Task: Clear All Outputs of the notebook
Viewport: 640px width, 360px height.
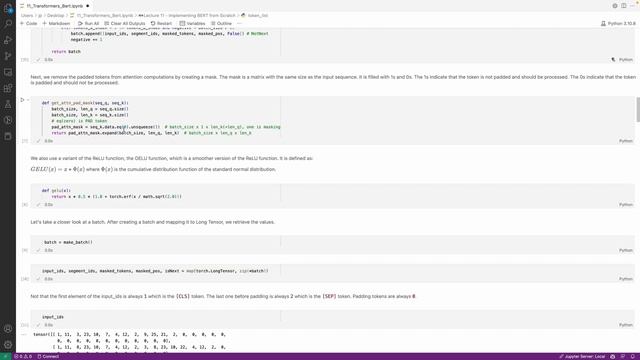Action: (124, 24)
